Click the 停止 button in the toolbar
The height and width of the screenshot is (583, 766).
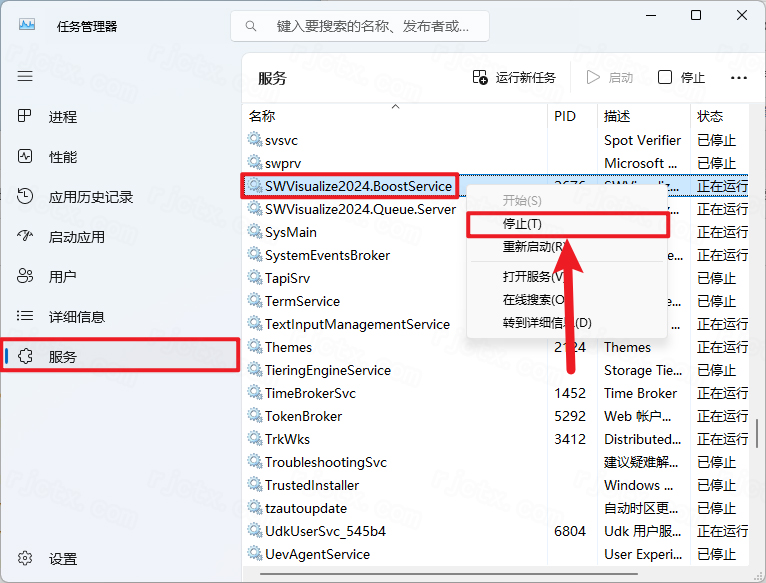pos(681,77)
